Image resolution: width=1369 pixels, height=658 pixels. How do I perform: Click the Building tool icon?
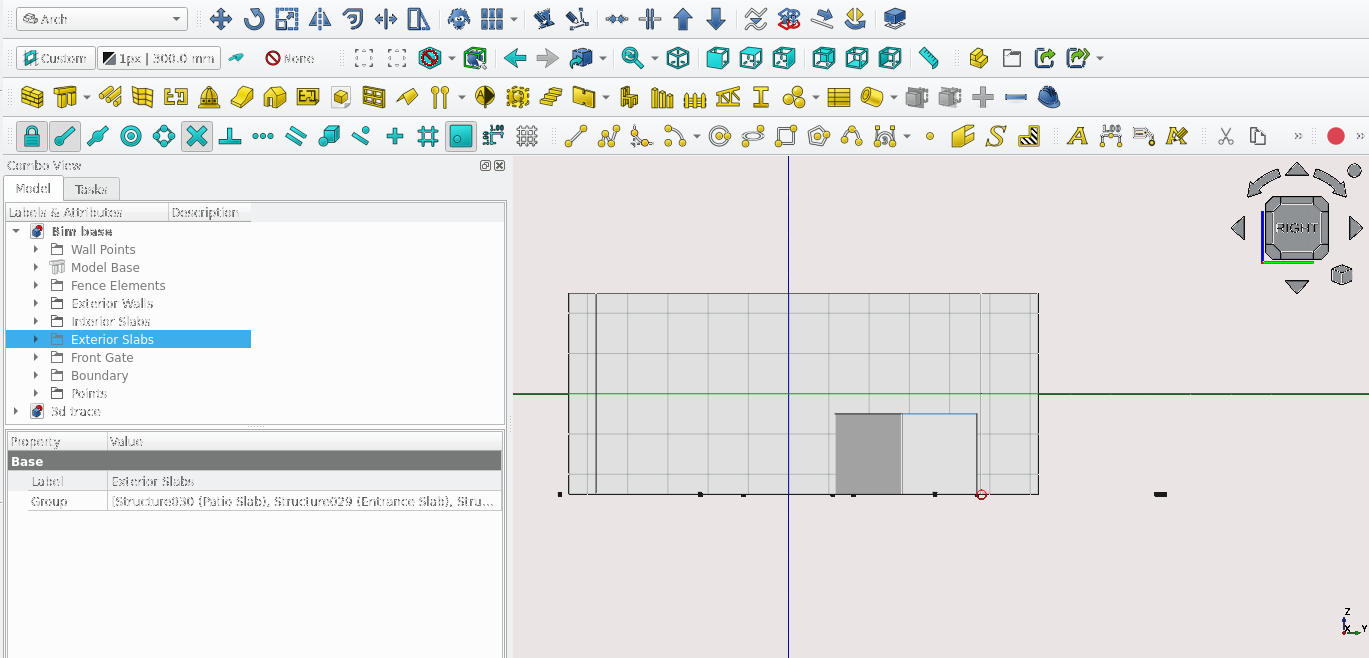(x=275, y=97)
